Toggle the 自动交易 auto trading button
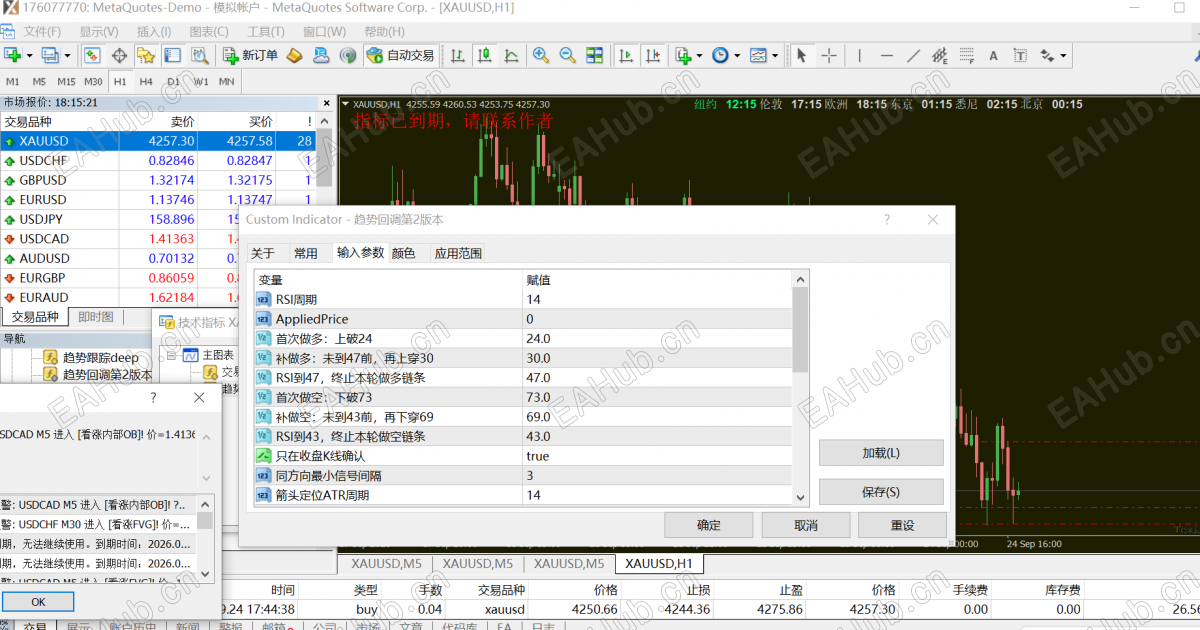Image resolution: width=1200 pixels, height=630 pixels. click(400, 56)
